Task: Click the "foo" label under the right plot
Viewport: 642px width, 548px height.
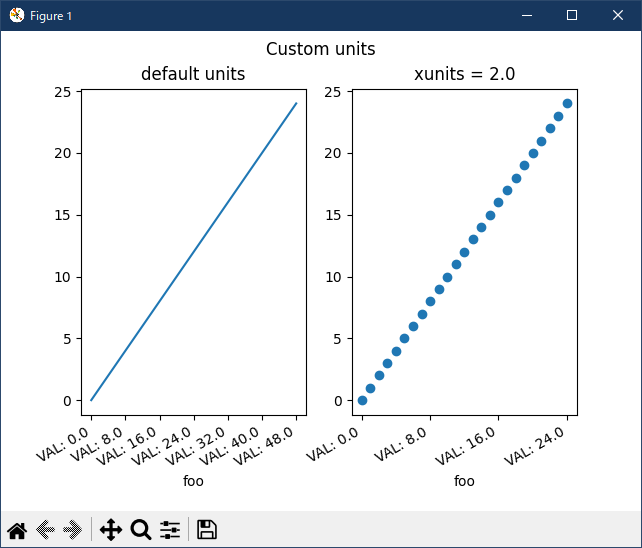Action: tap(464, 481)
